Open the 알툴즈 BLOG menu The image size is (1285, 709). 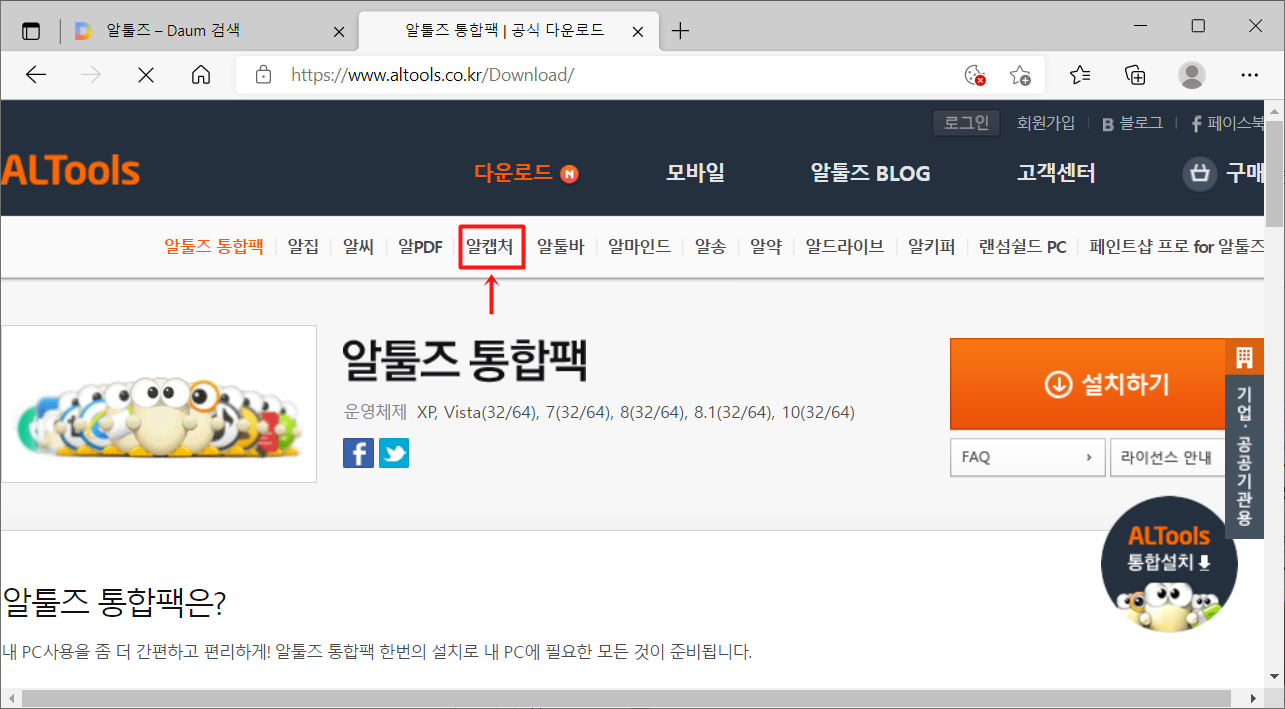coord(870,173)
